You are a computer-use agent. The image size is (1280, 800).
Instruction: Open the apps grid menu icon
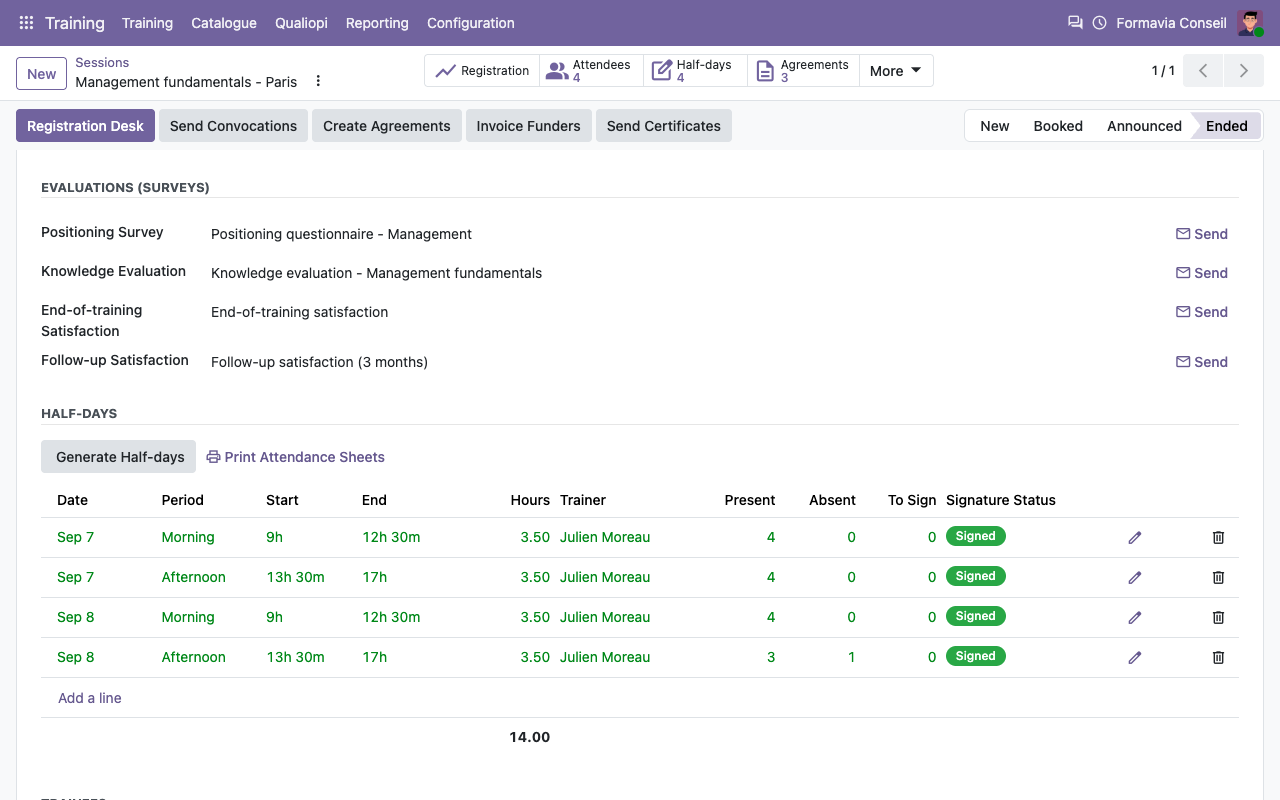pyautogui.click(x=26, y=23)
